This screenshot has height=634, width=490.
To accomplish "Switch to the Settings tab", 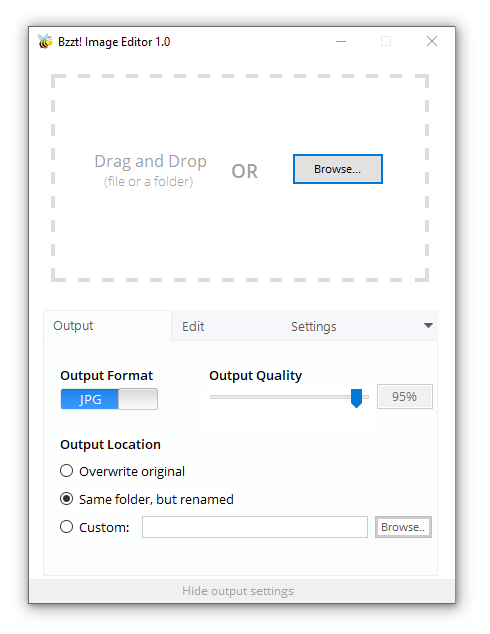I will click(x=313, y=326).
